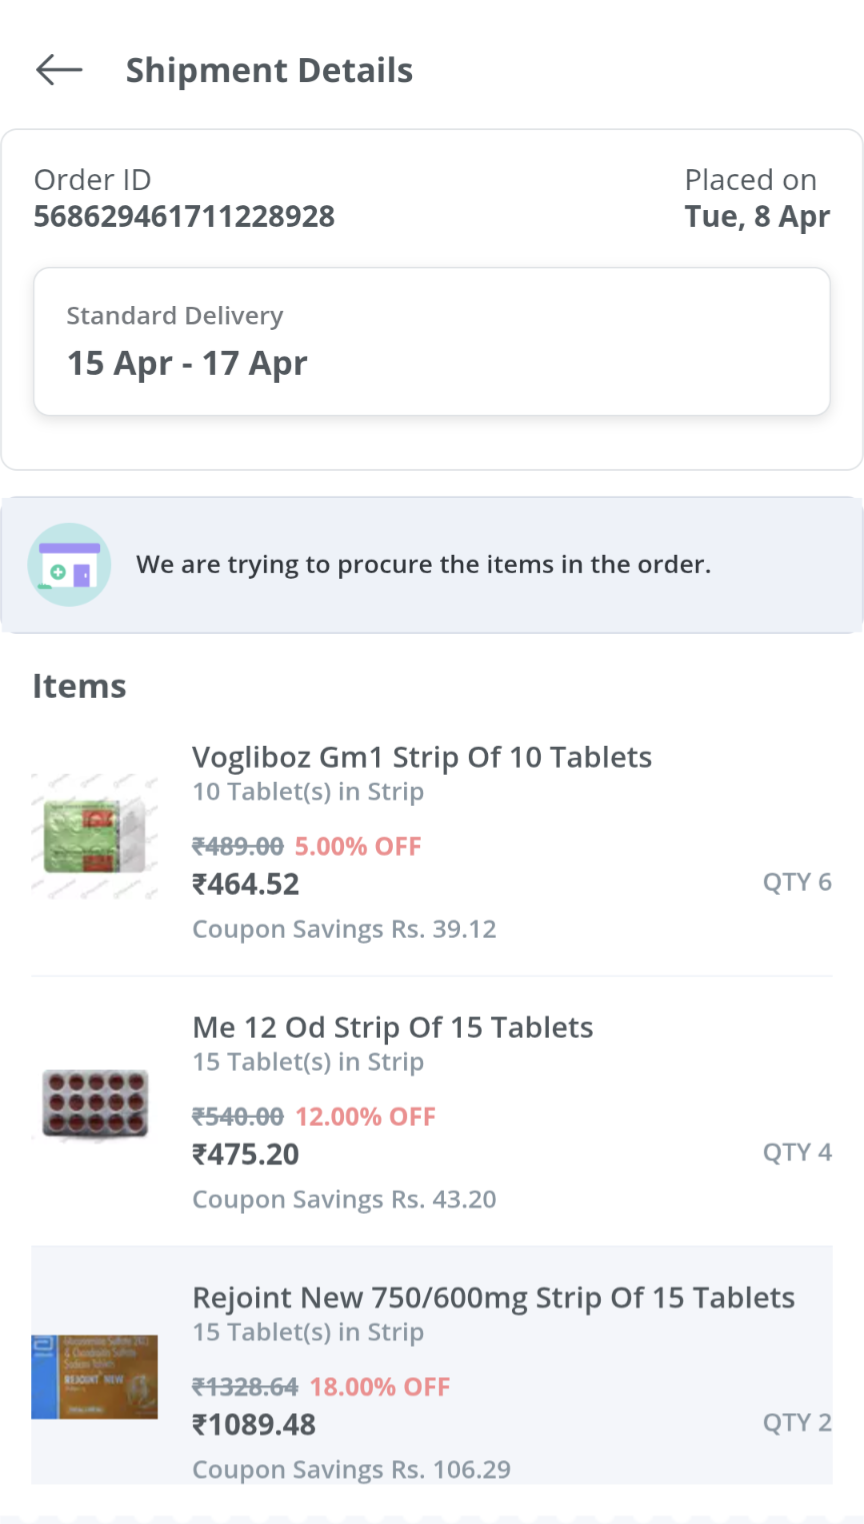Click Coupon Savings Rs. 39.12 text
This screenshot has width=864, height=1524.
point(344,929)
